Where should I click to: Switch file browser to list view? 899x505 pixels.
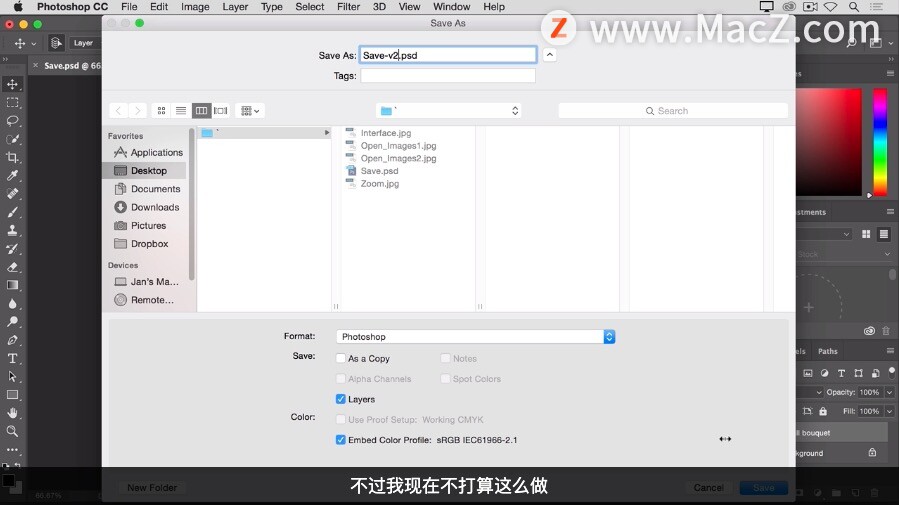[181, 111]
